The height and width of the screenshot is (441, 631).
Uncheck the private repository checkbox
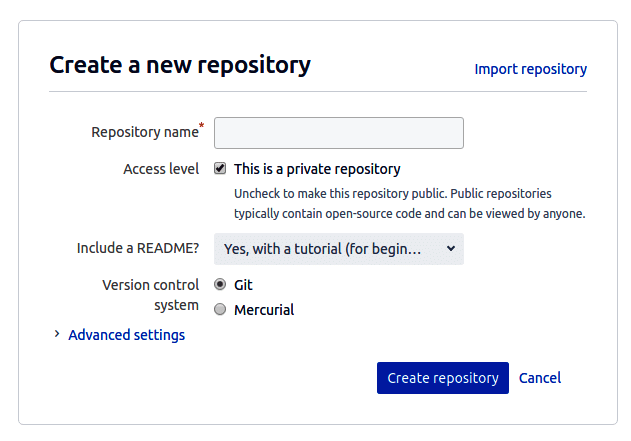point(220,169)
